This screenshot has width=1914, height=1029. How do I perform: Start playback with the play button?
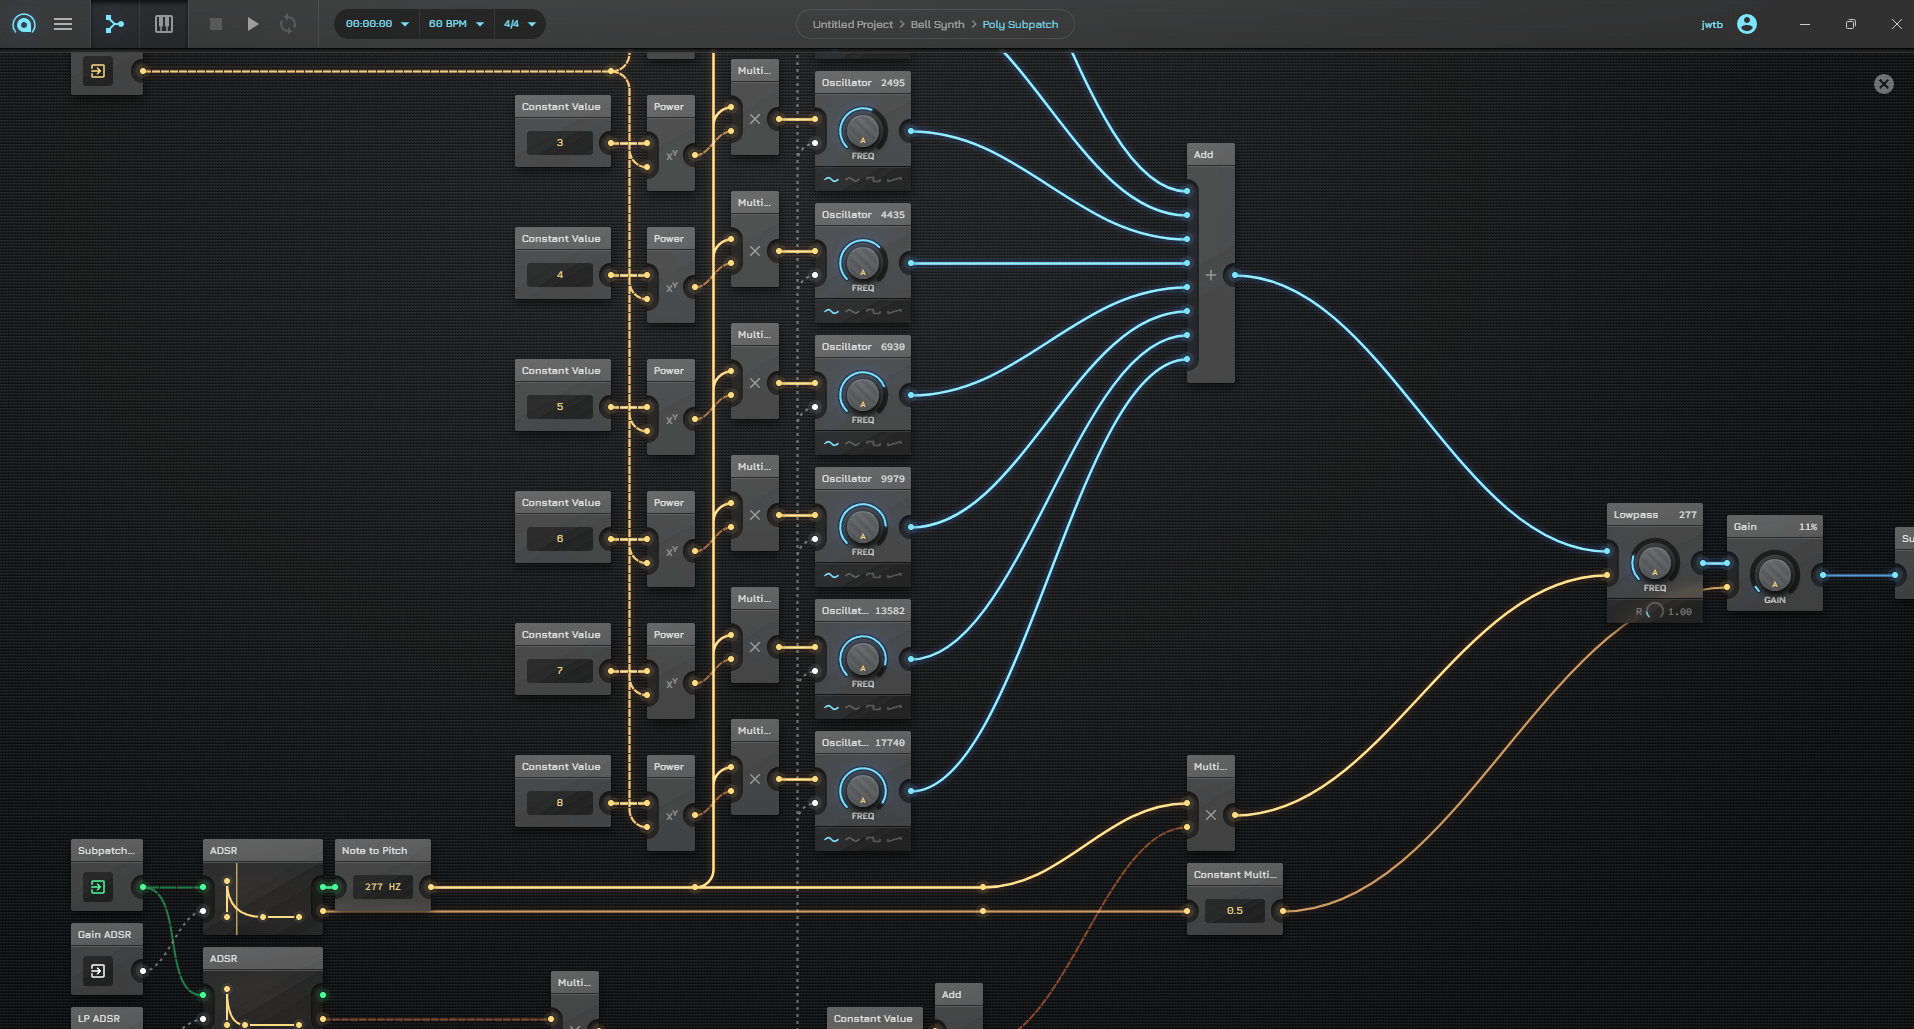click(253, 24)
